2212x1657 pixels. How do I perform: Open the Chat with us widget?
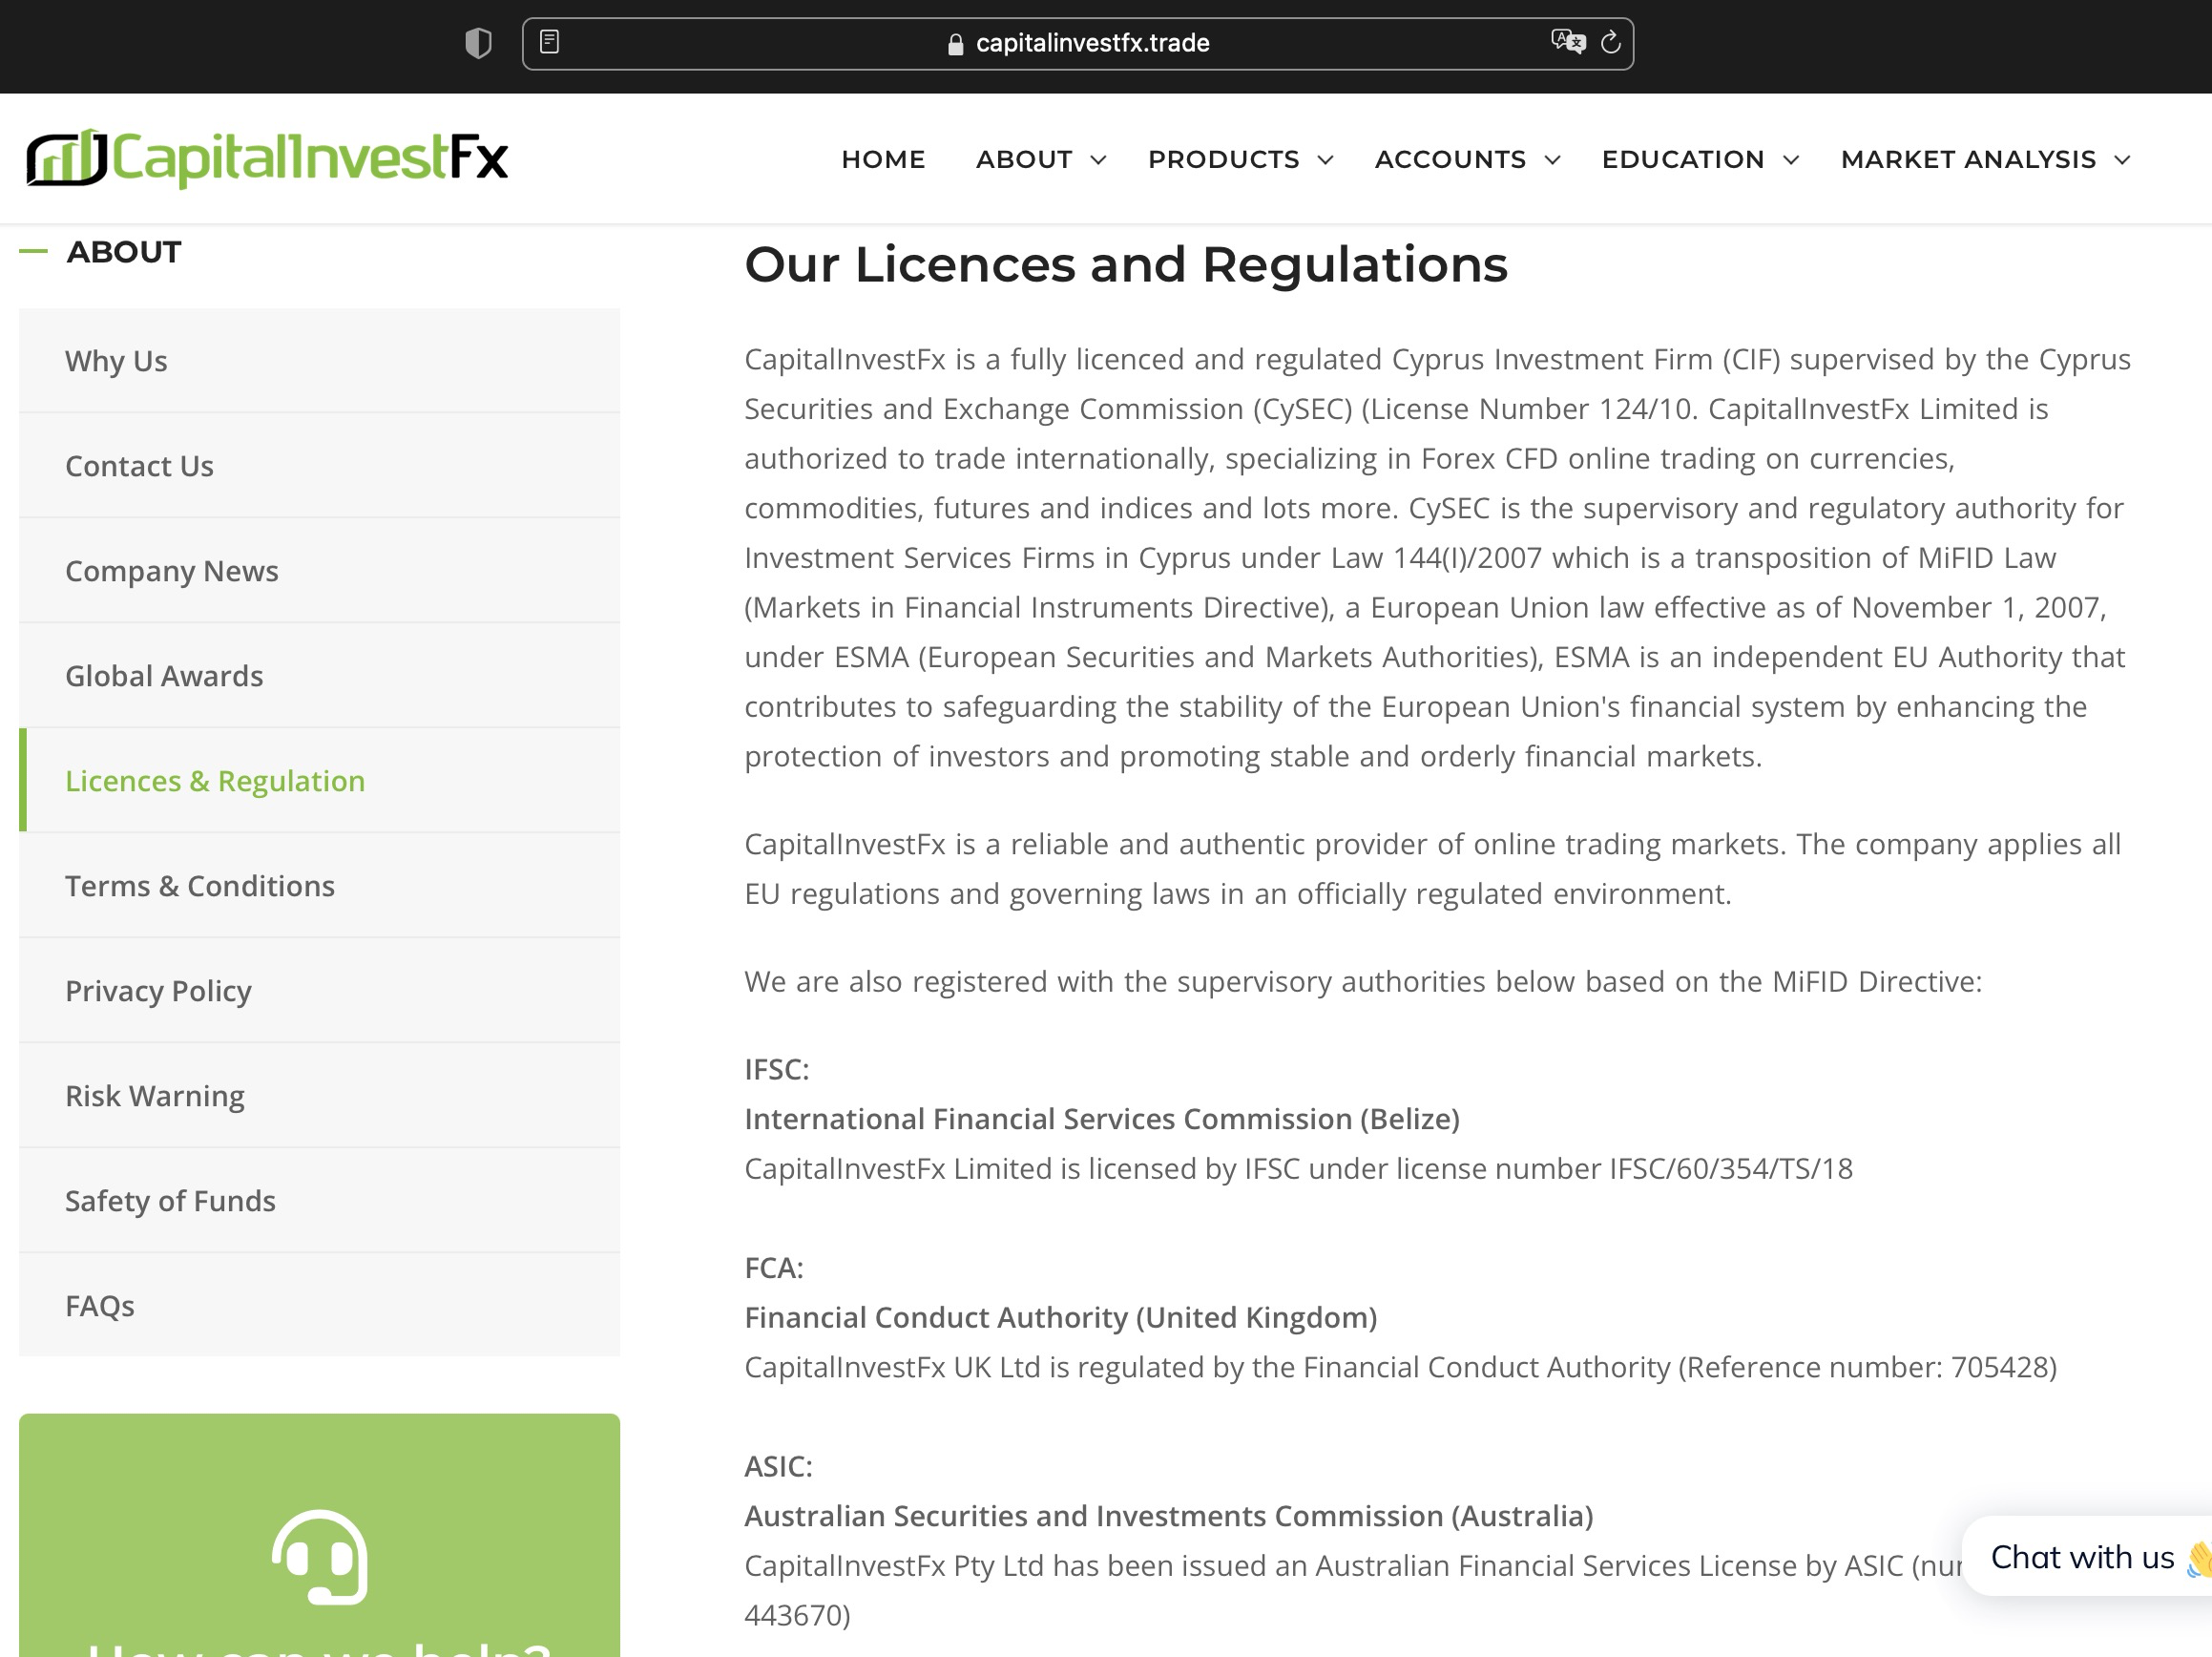coord(2083,1557)
